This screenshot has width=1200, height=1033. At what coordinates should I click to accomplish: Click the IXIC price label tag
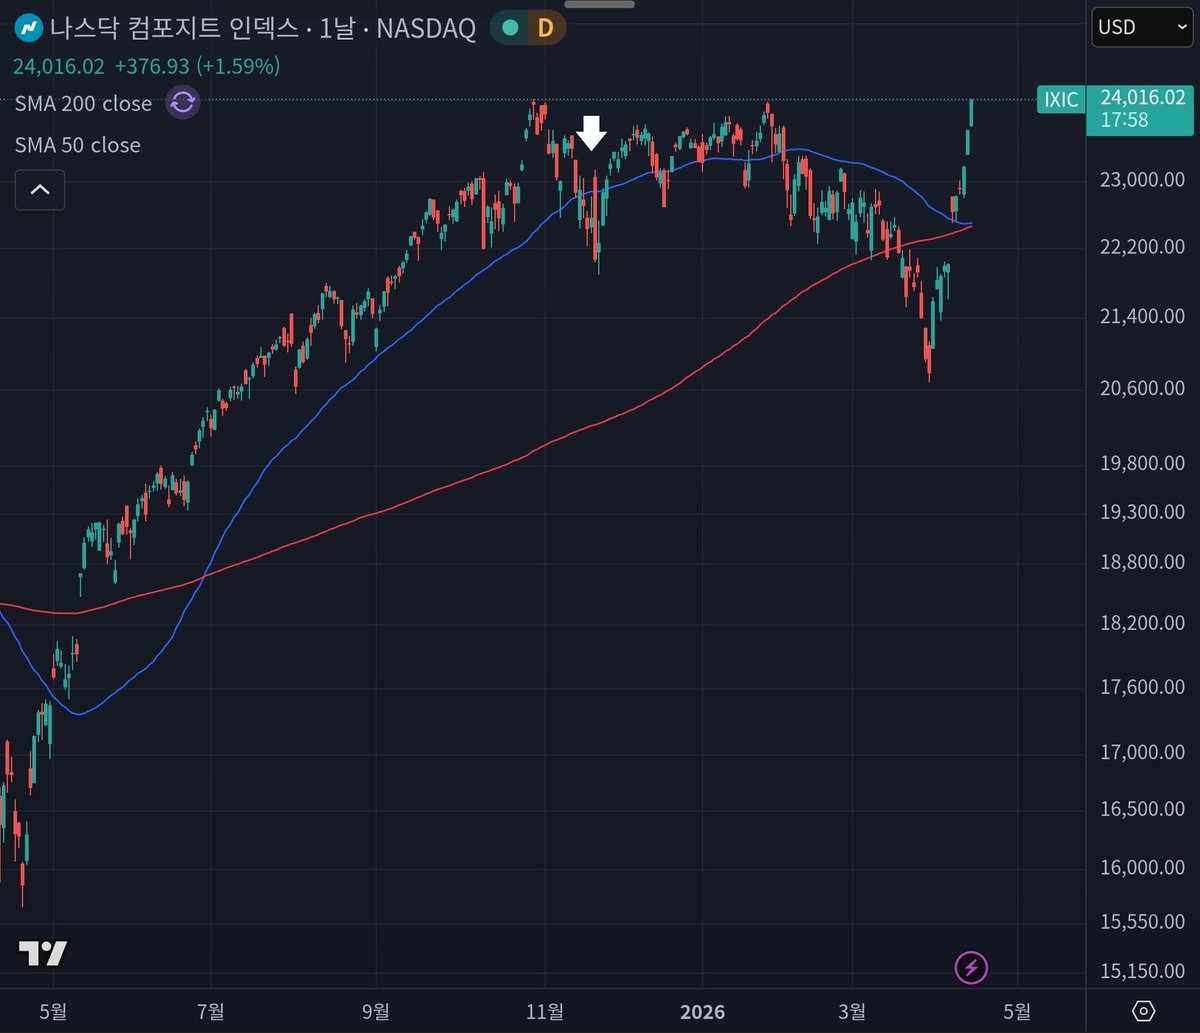(x=1061, y=99)
